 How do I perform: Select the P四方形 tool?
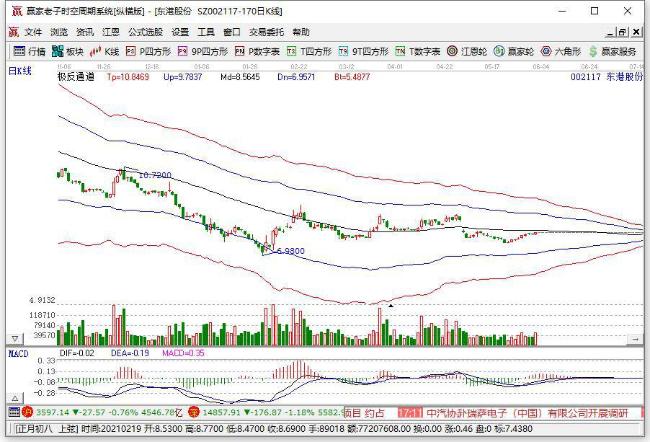pyautogui.click(x=148, y=51)
